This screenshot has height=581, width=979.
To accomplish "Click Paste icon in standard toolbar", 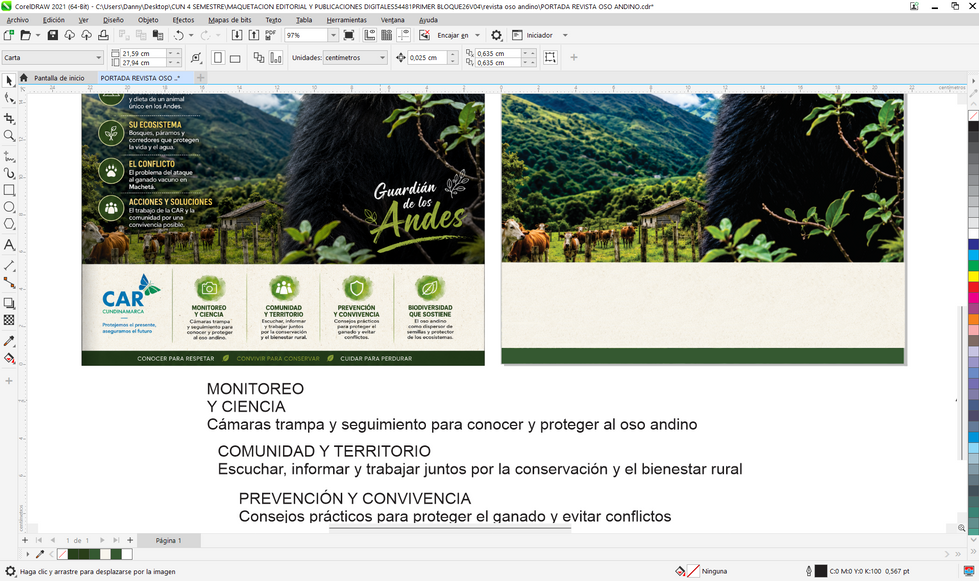I will point(158,36).
